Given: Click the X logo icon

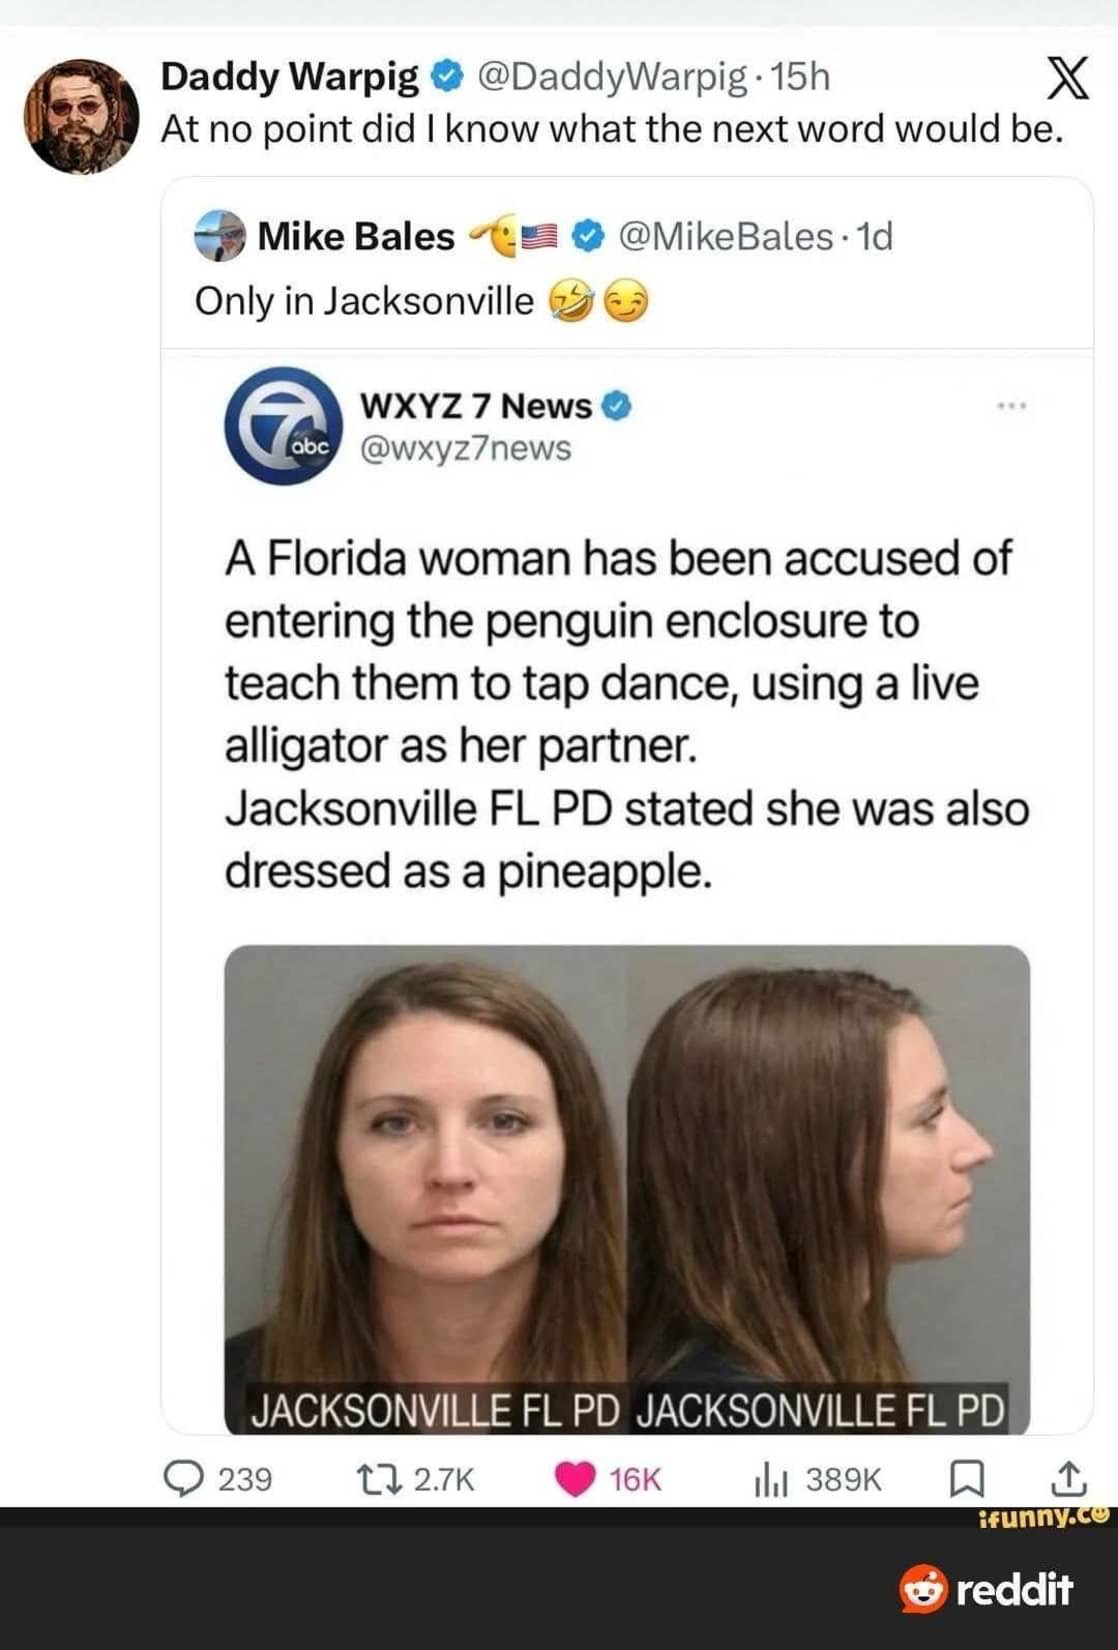Looking at the screenshot, I should [1067, 80].
